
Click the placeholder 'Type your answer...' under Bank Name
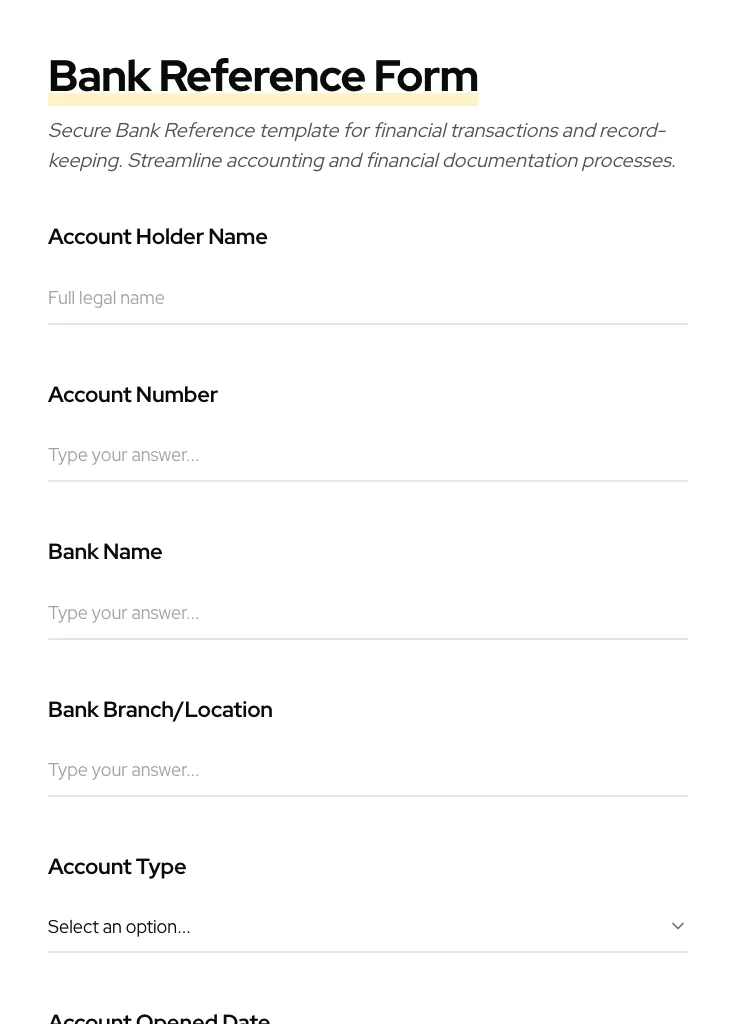click(123, 613)
